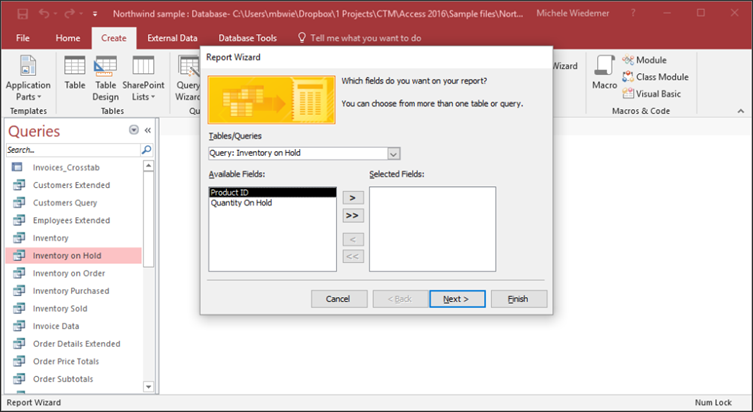Viewport: 753px width, 412px height.
Task: Select the Inventory Purchased query
Action: (x=74, y=291)
